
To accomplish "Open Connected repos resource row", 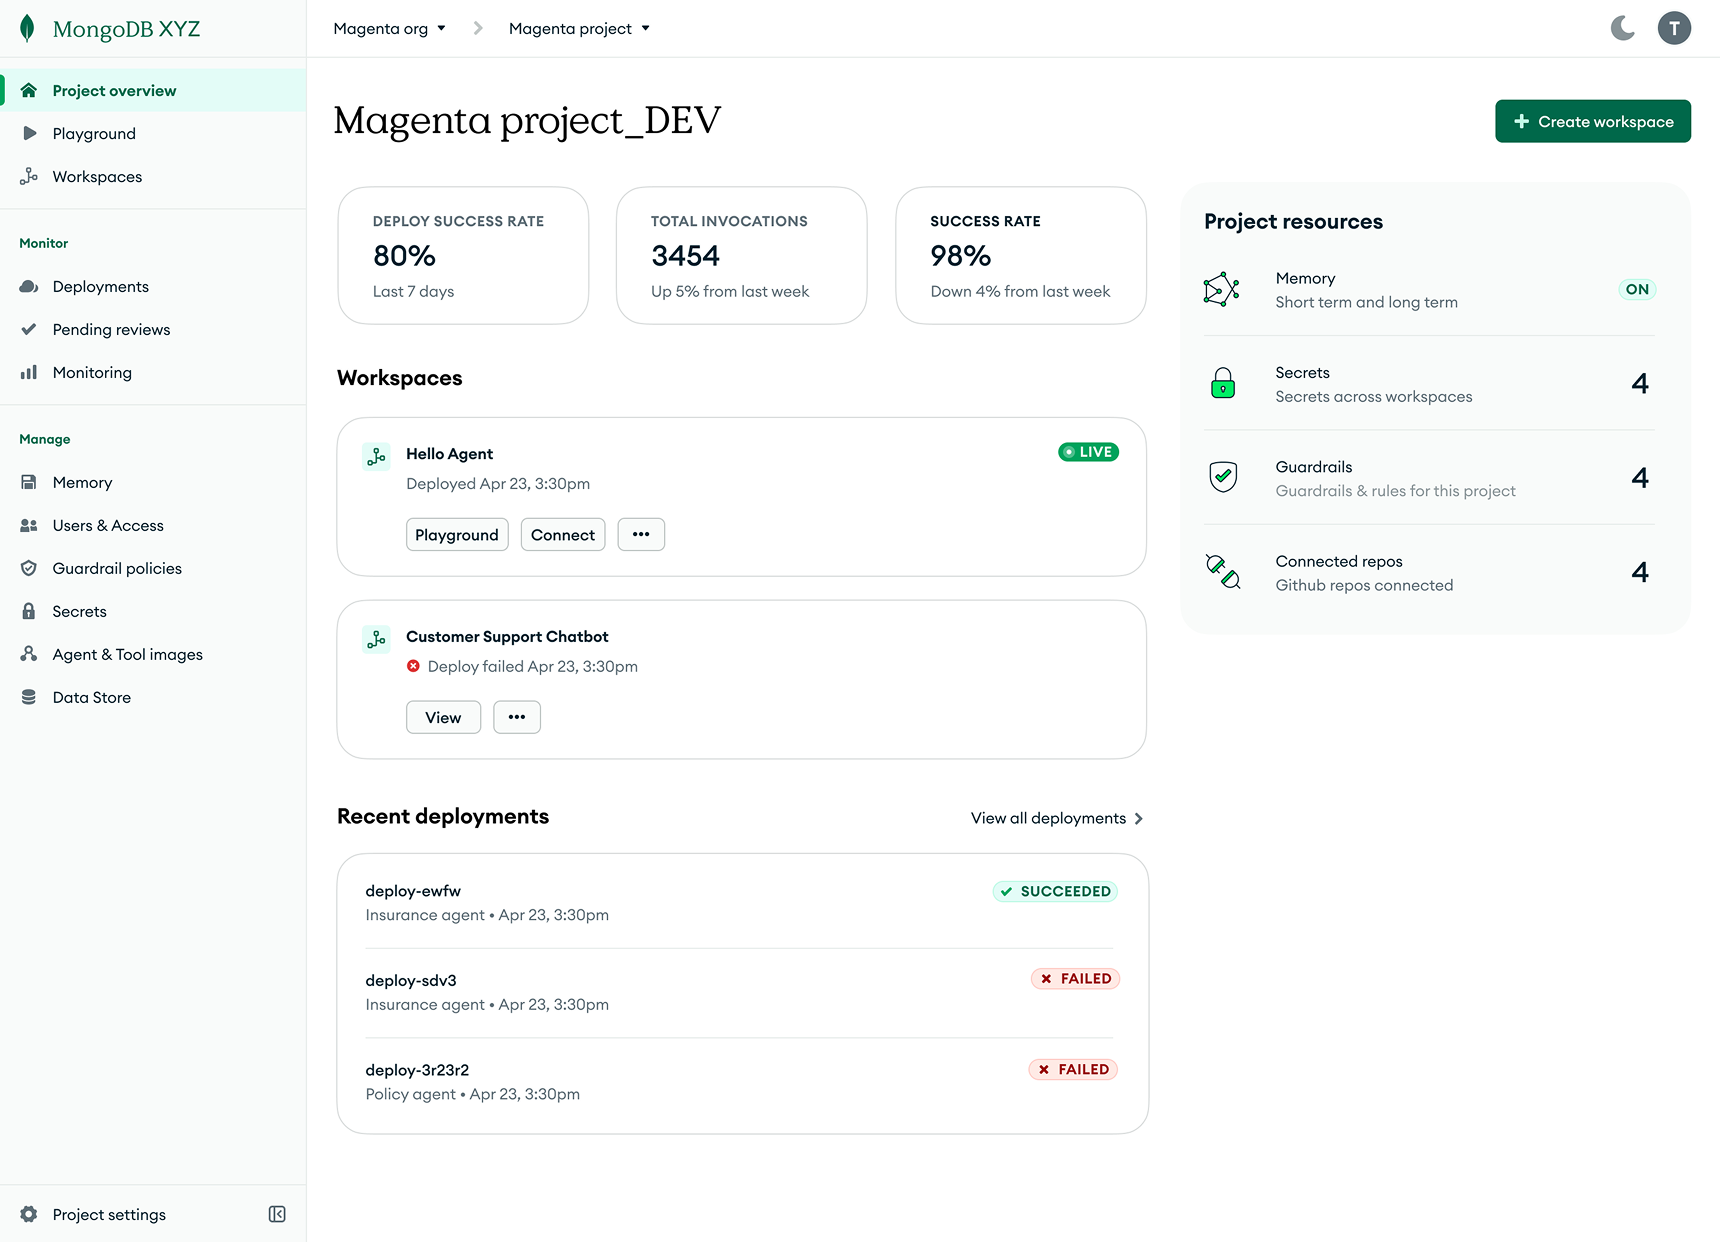I will coord(1429,572).
